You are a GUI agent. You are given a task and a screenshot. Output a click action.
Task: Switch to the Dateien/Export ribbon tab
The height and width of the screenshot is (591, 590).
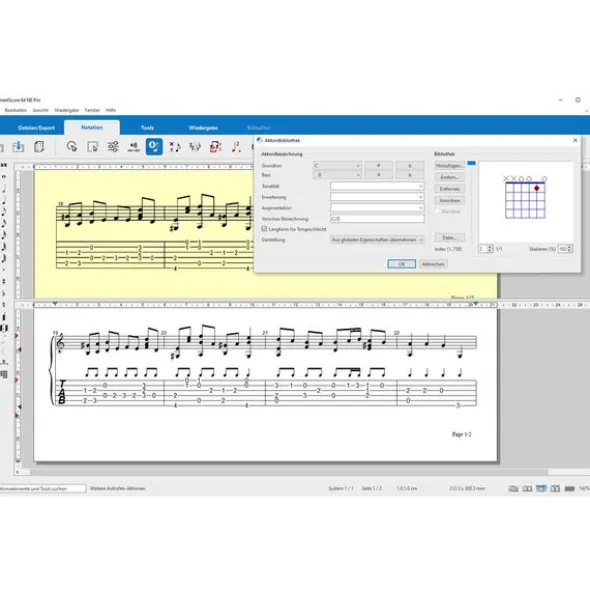pos(36,128)
